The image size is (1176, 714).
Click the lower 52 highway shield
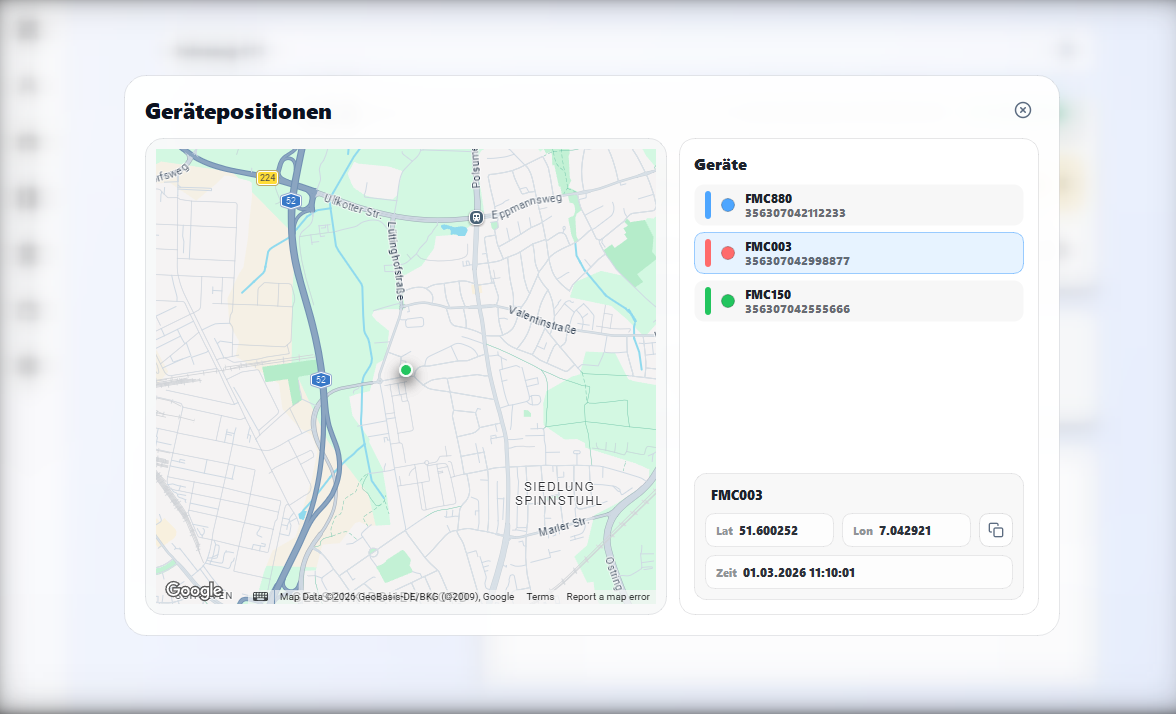[x=321, y=380]
